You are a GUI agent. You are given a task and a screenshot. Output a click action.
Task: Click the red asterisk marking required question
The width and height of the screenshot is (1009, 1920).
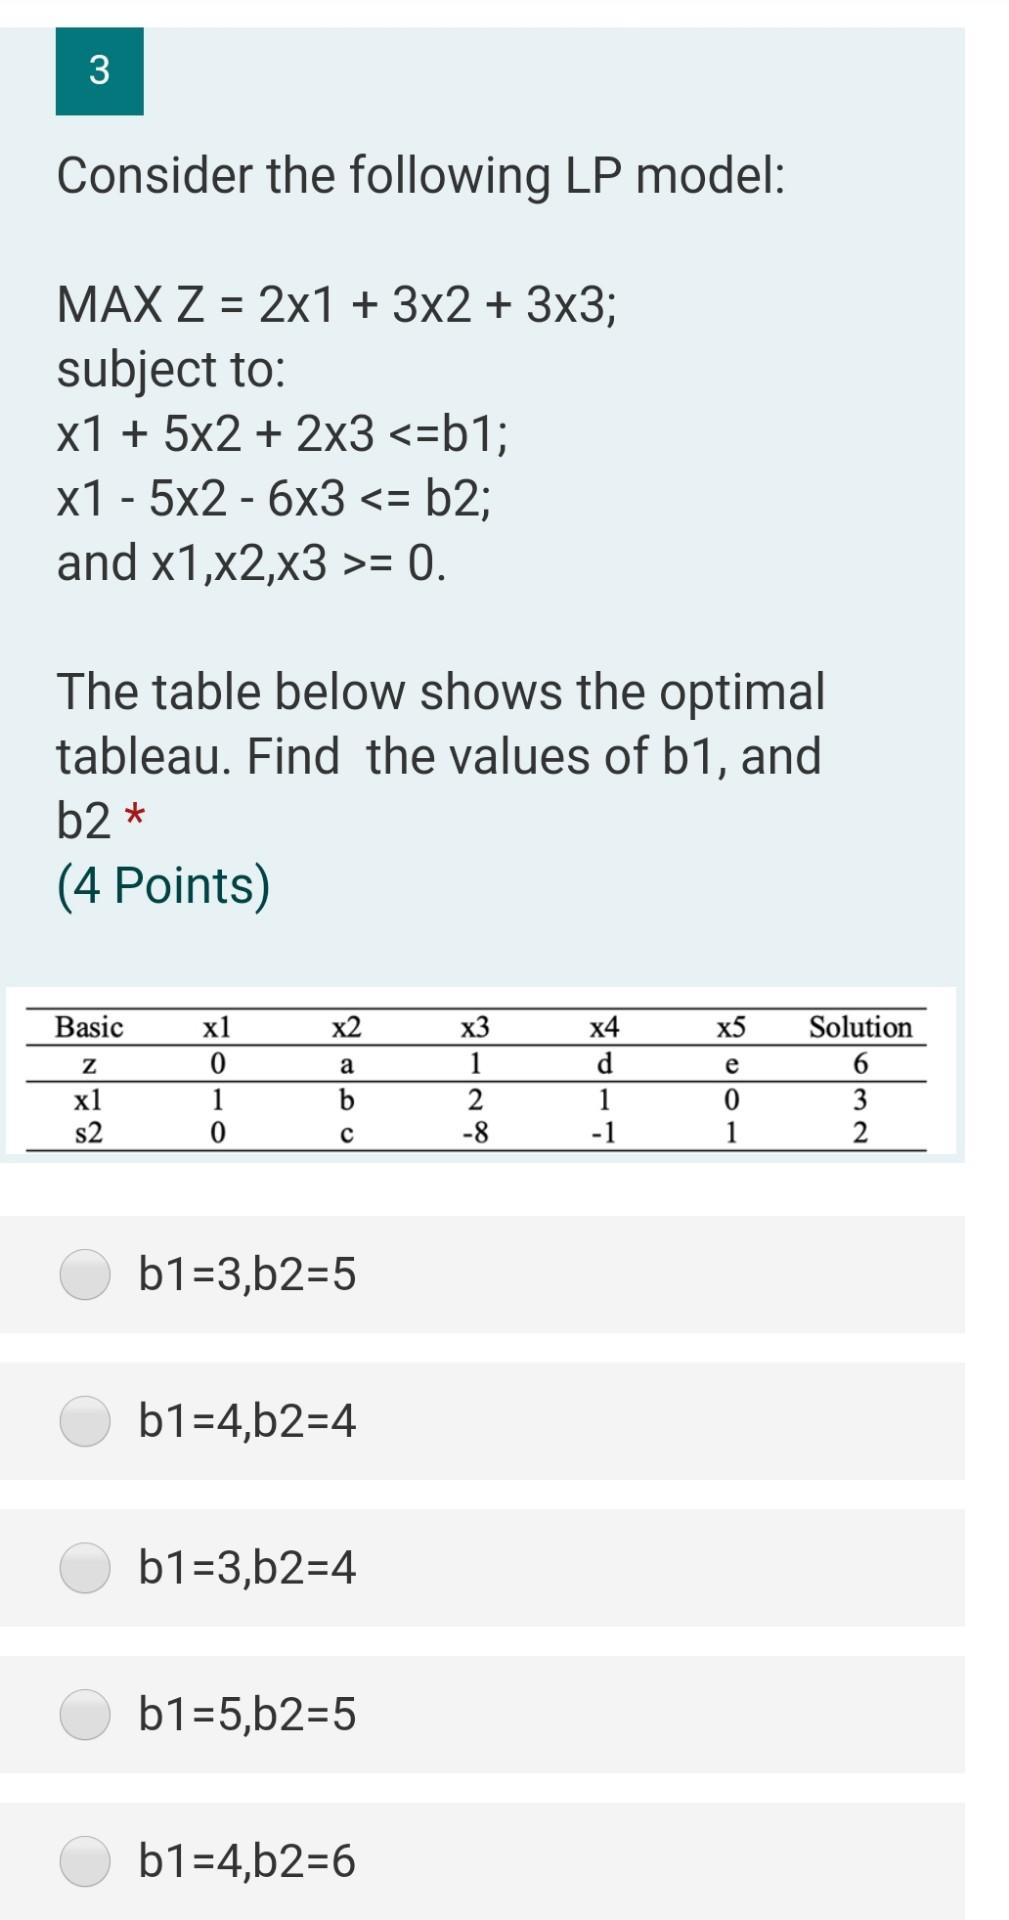(133, 817)
